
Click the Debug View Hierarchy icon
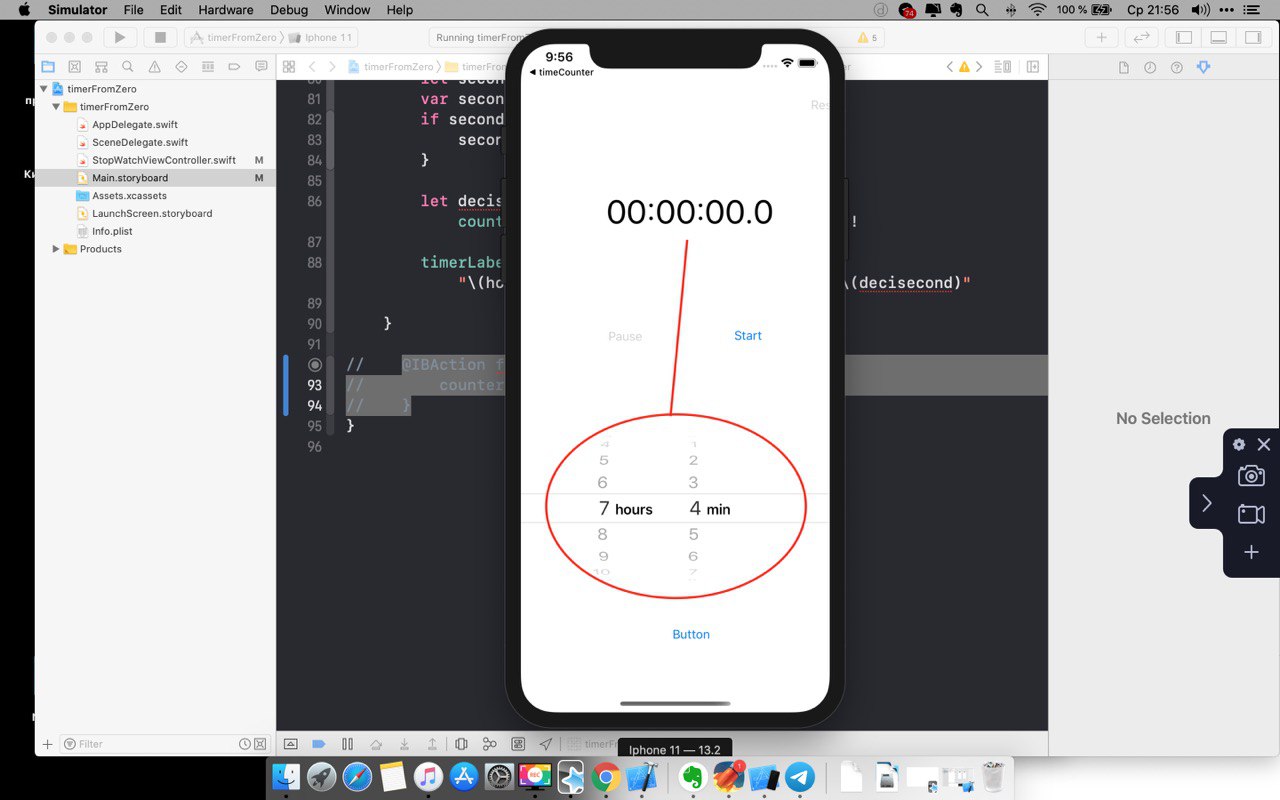click(x=461, y=744)
